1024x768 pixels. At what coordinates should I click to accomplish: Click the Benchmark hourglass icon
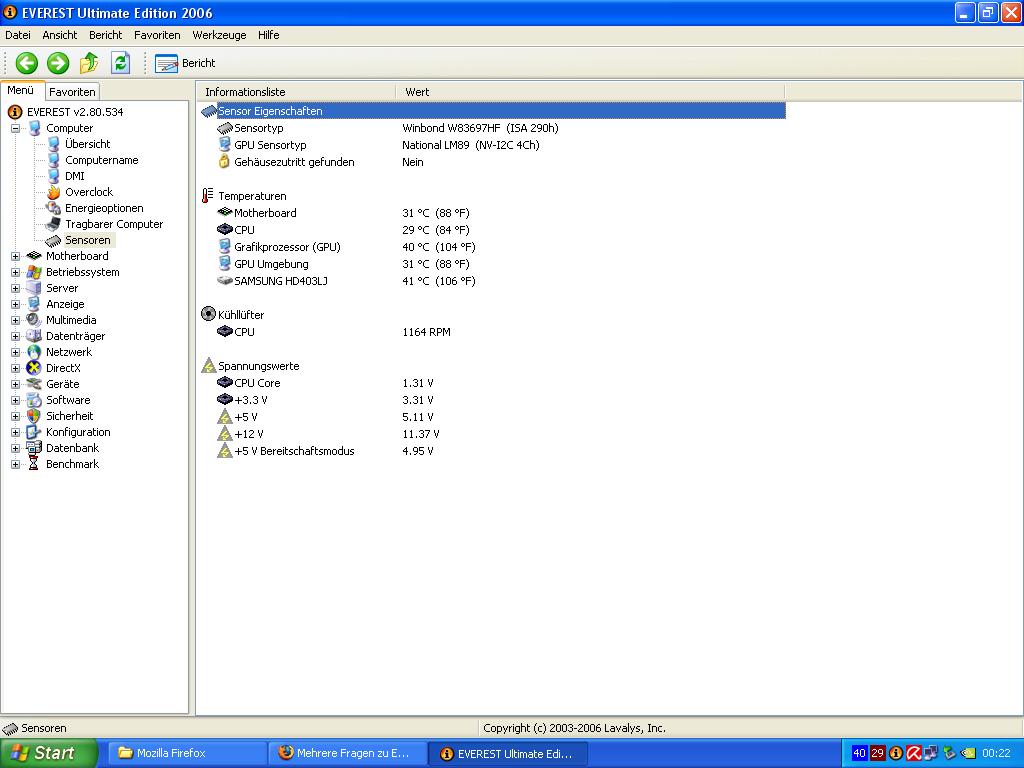click(x=34, y=464)
